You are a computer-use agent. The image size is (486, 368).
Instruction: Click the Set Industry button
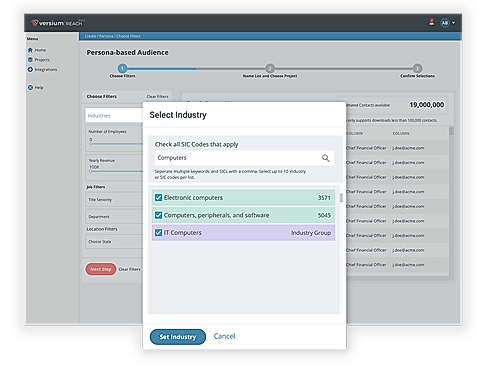(x=178, y=337)
